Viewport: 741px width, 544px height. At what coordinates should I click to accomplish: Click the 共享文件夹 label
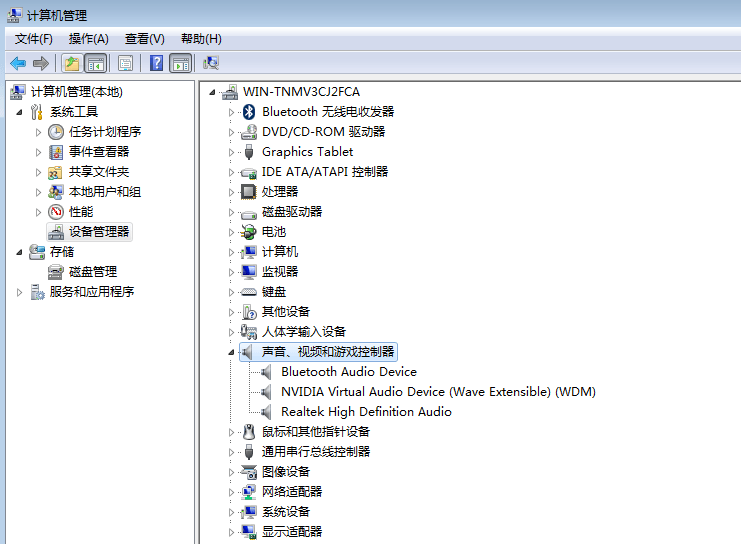coord(99,172)
